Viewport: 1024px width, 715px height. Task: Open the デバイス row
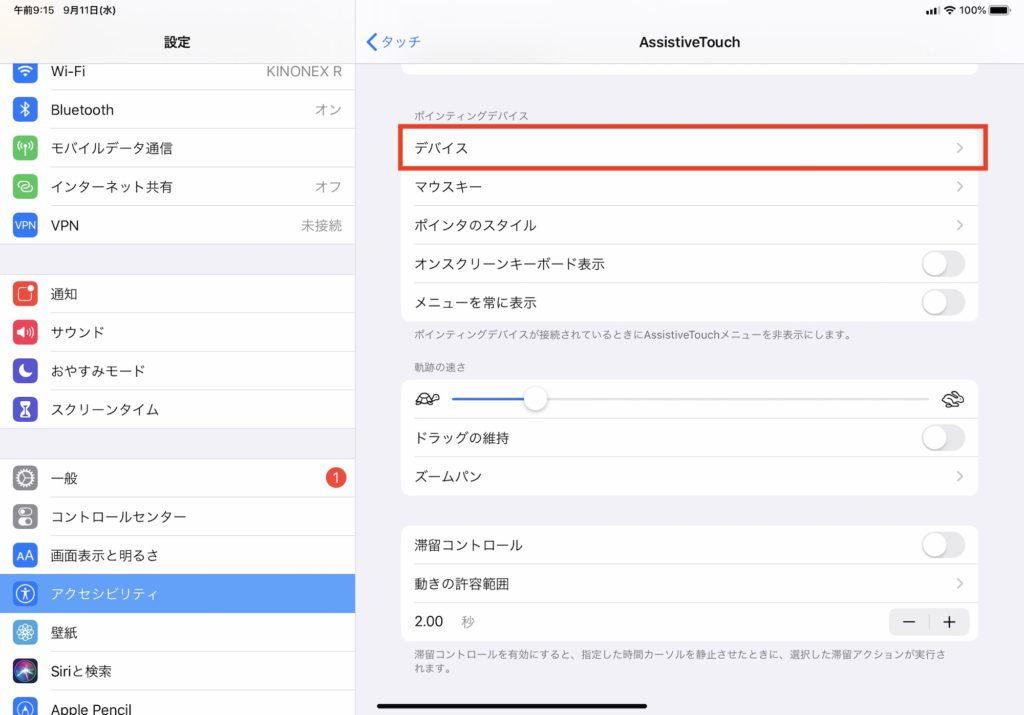coord(690,148)
